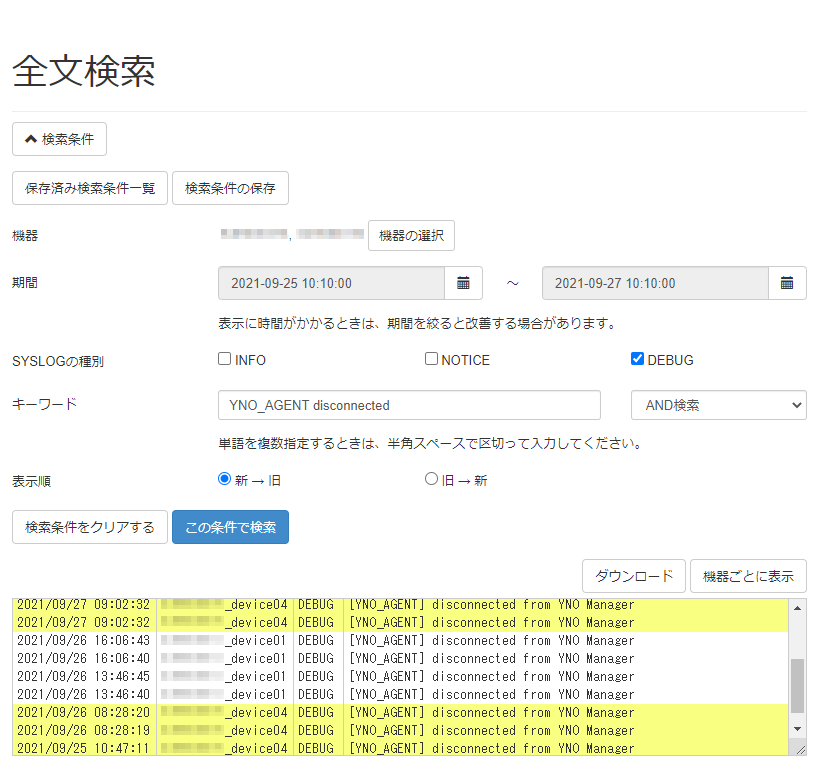Download the search results
Screen dimensions: 820x770
[x=633, y=576]
